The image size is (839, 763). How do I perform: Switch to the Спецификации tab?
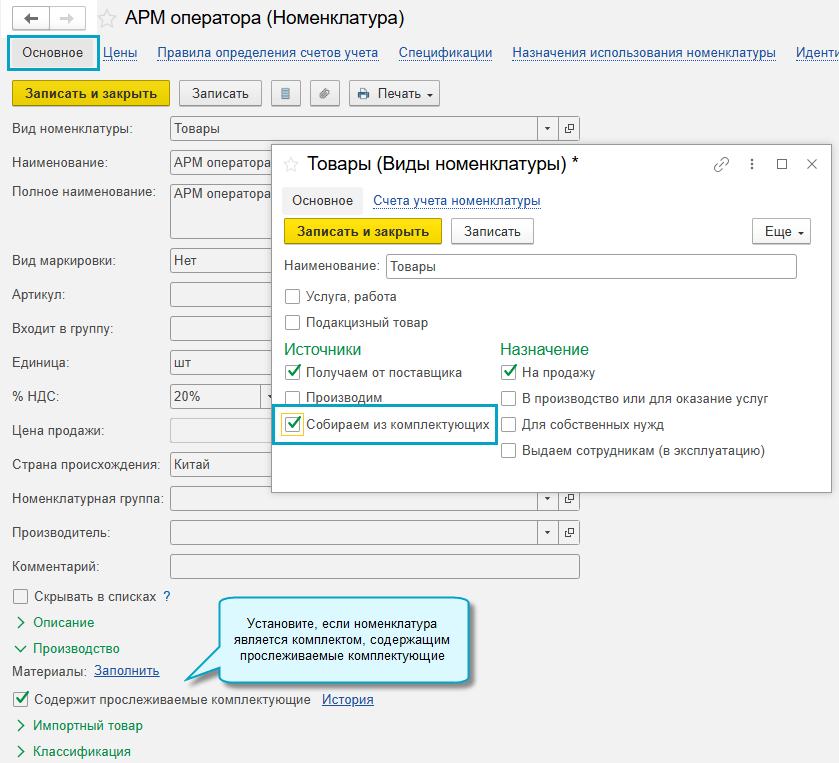445,52
